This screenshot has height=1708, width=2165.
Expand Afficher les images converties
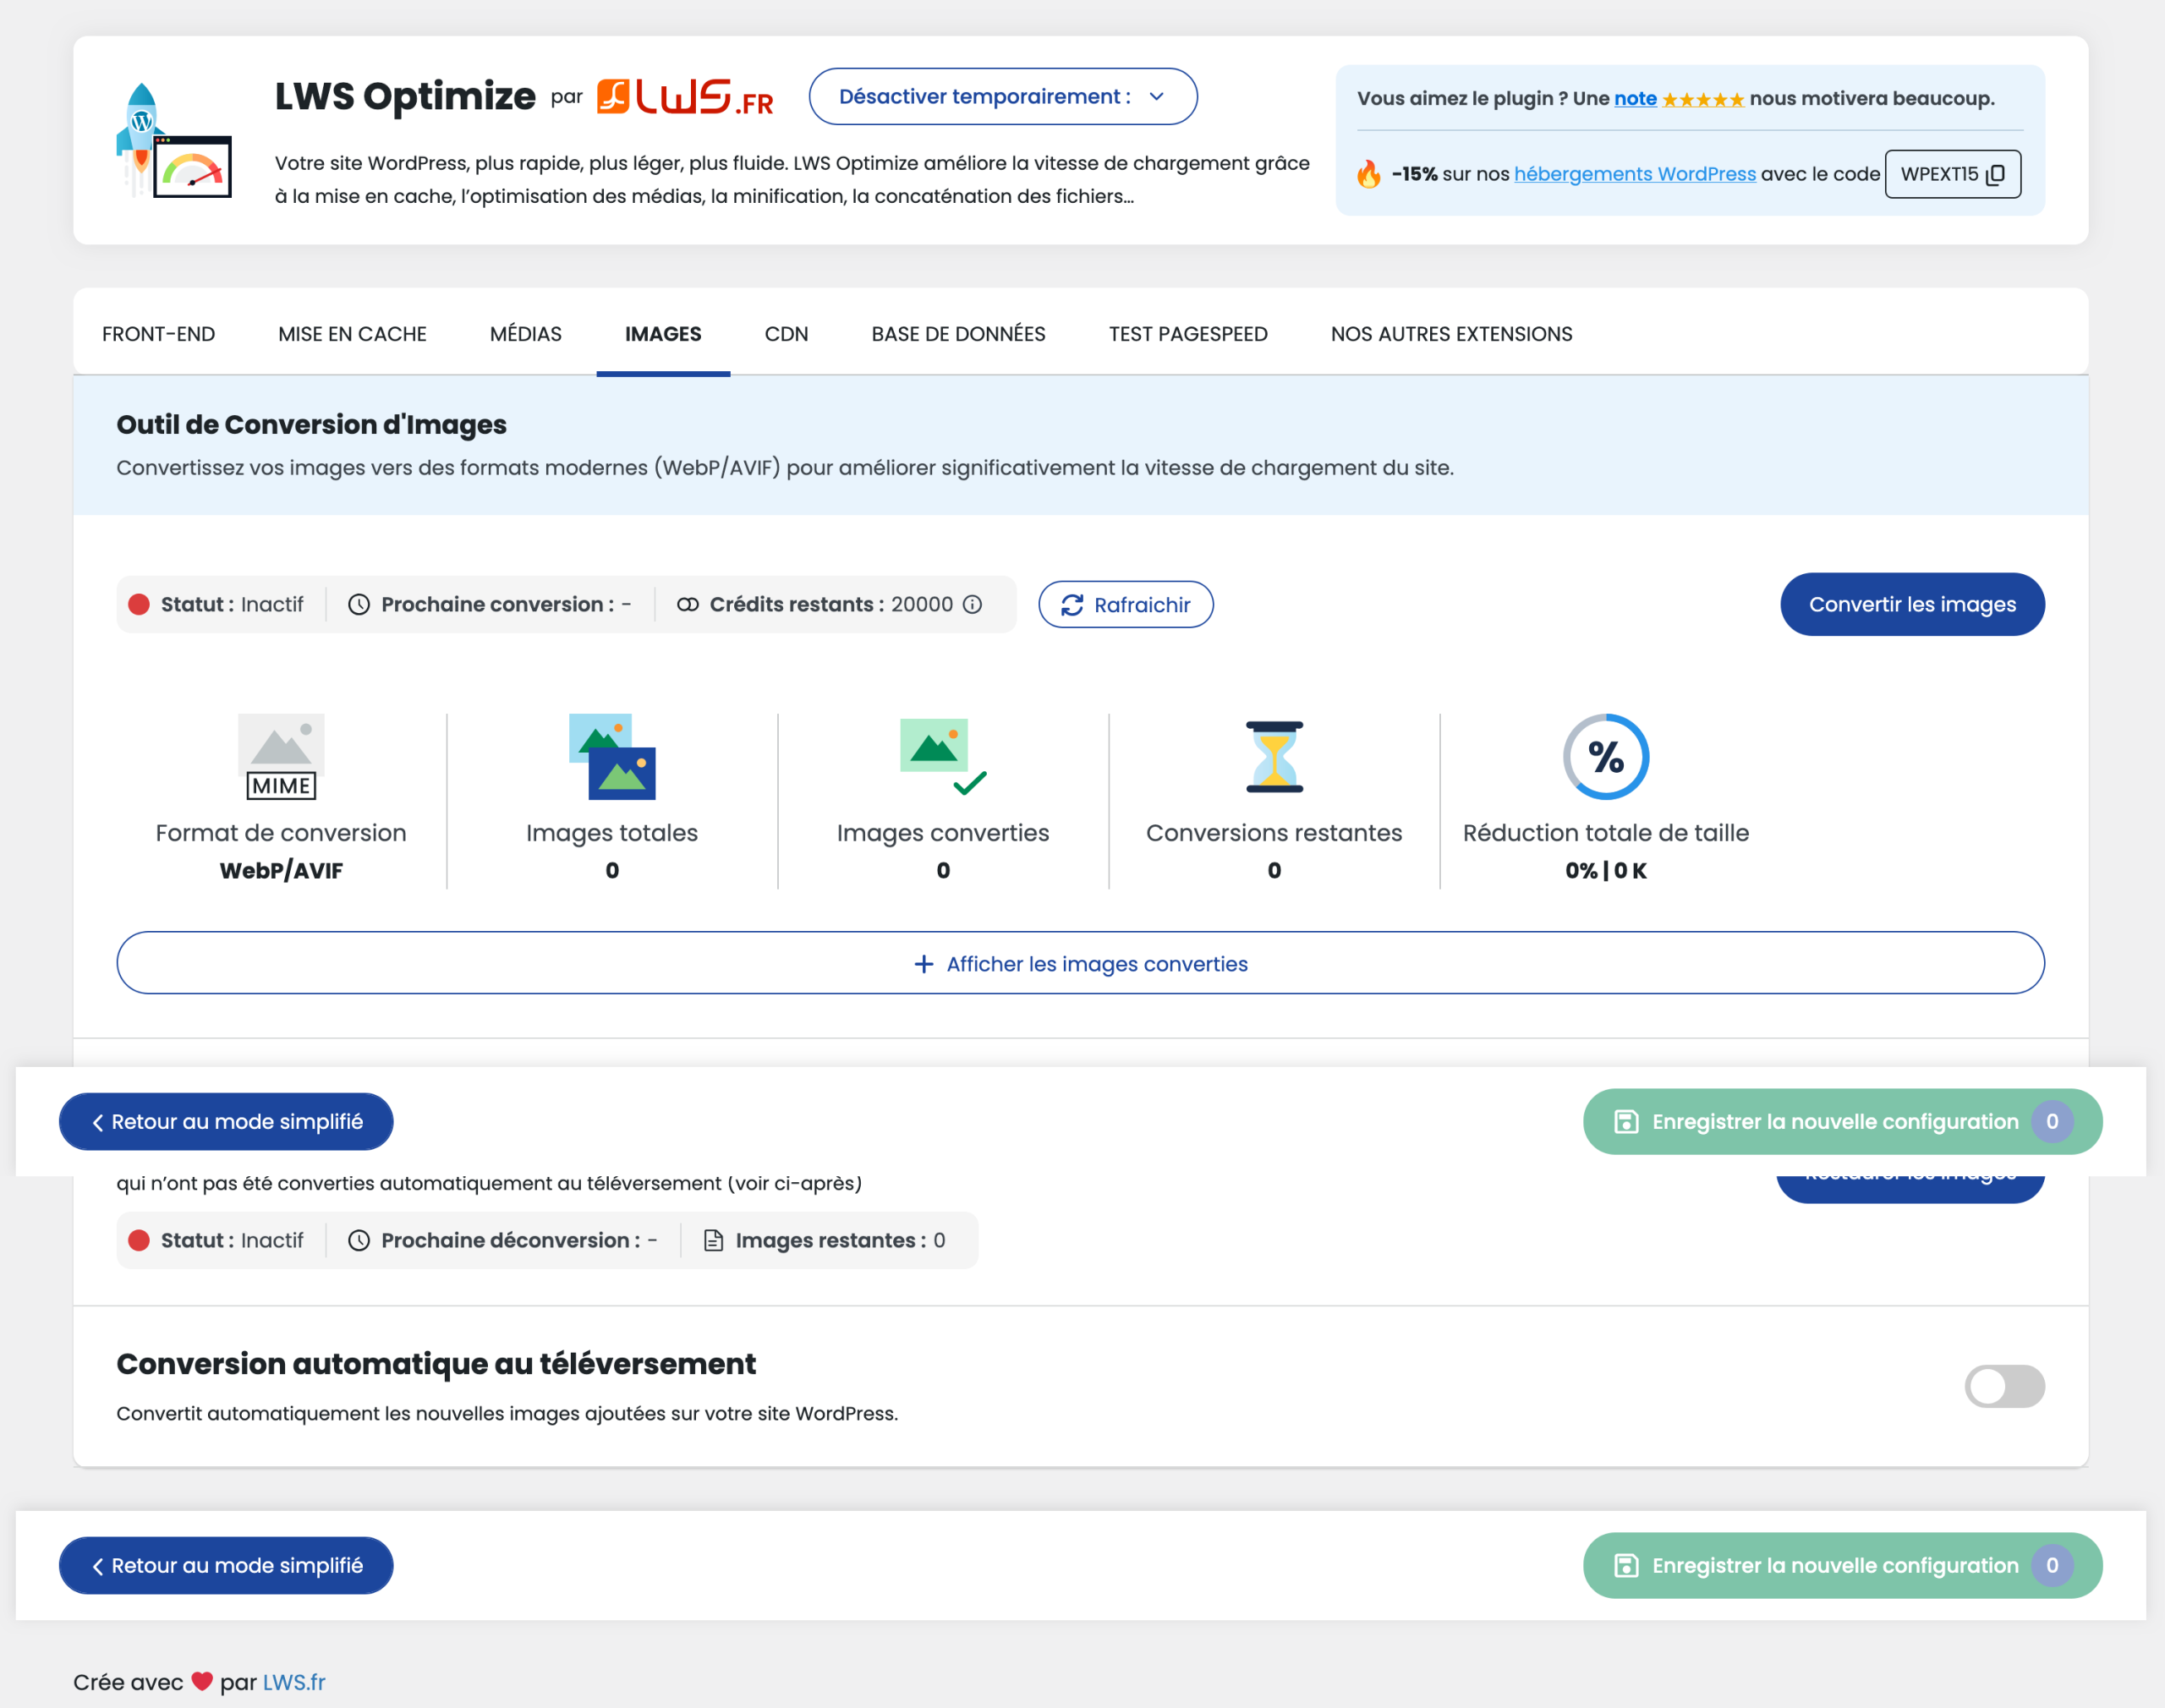click(1080, 963)
